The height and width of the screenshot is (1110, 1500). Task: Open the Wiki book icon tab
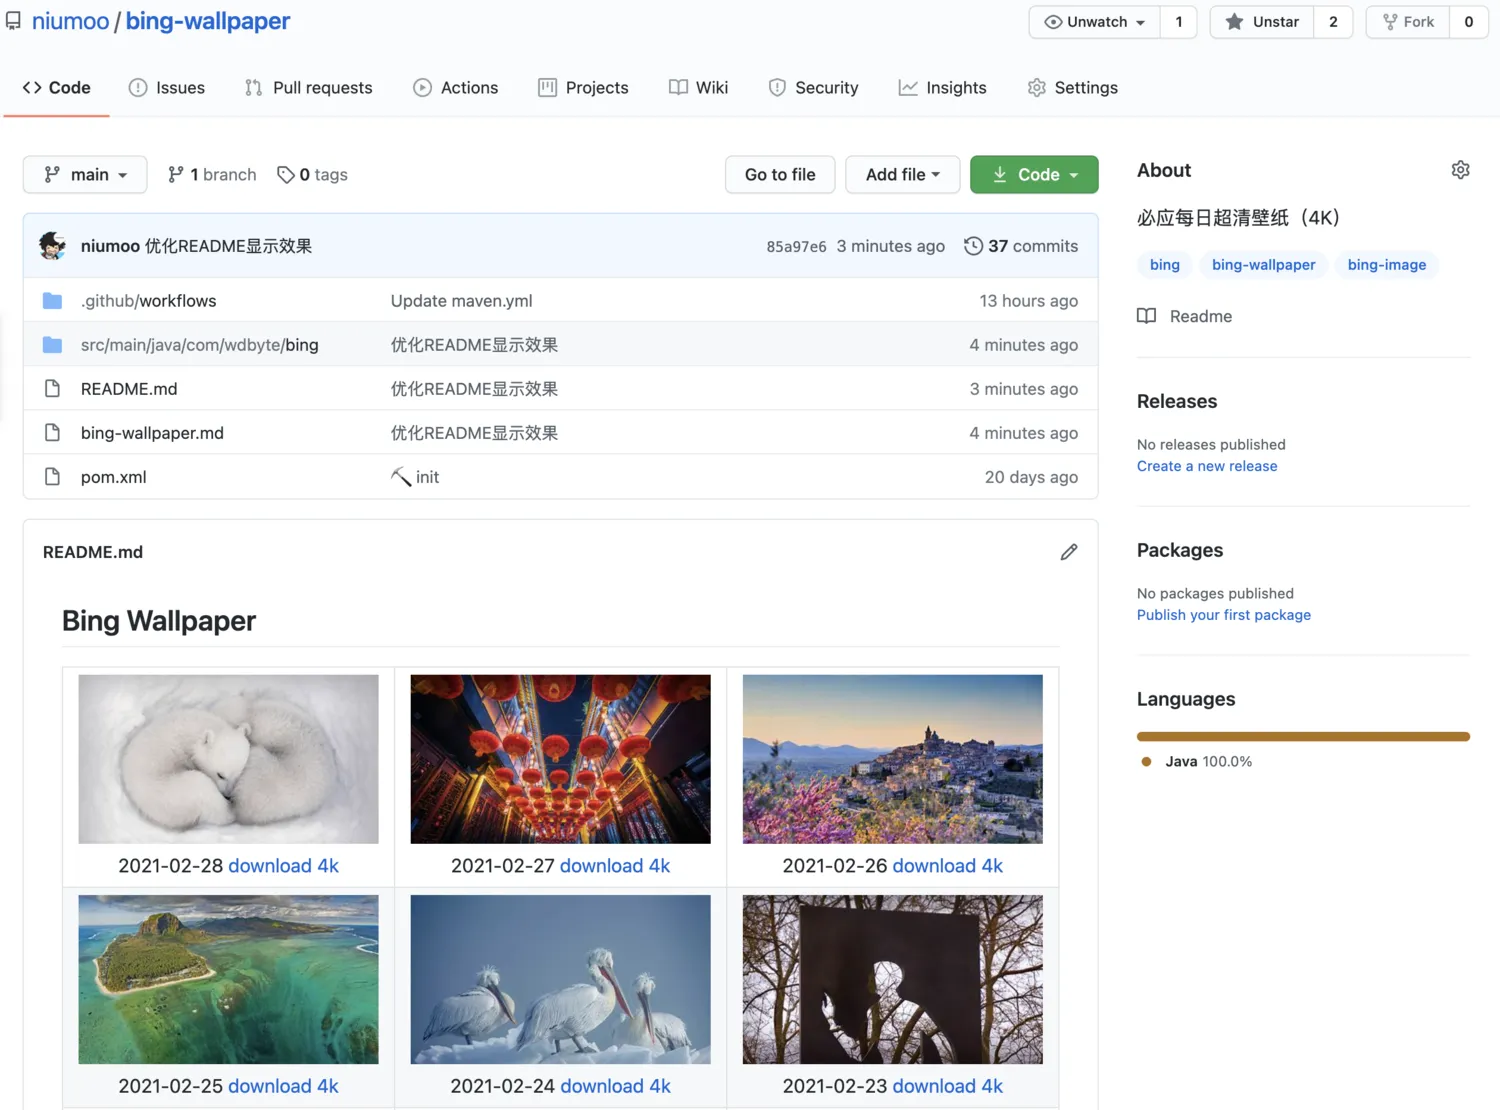click(679, 88)
